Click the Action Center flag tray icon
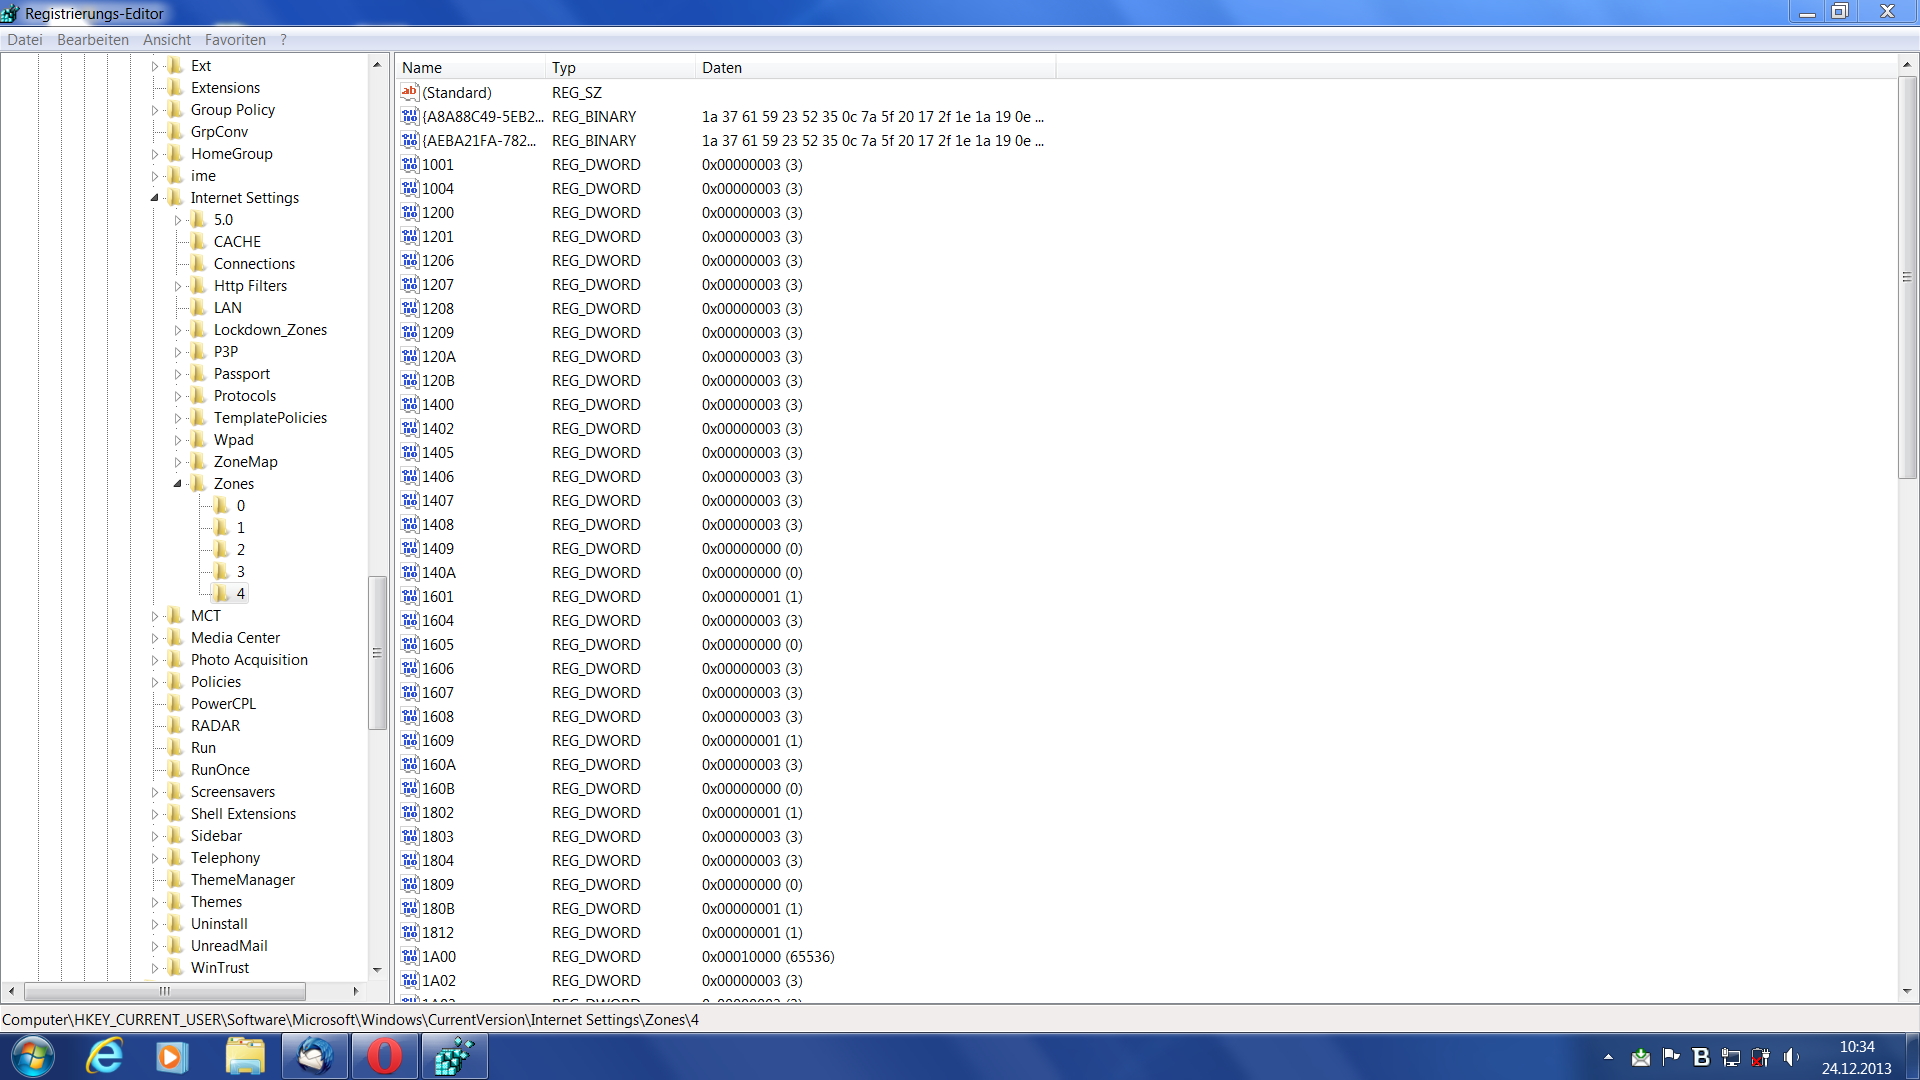This screenshot has width=1920, height=1080. [1671, 1057]
